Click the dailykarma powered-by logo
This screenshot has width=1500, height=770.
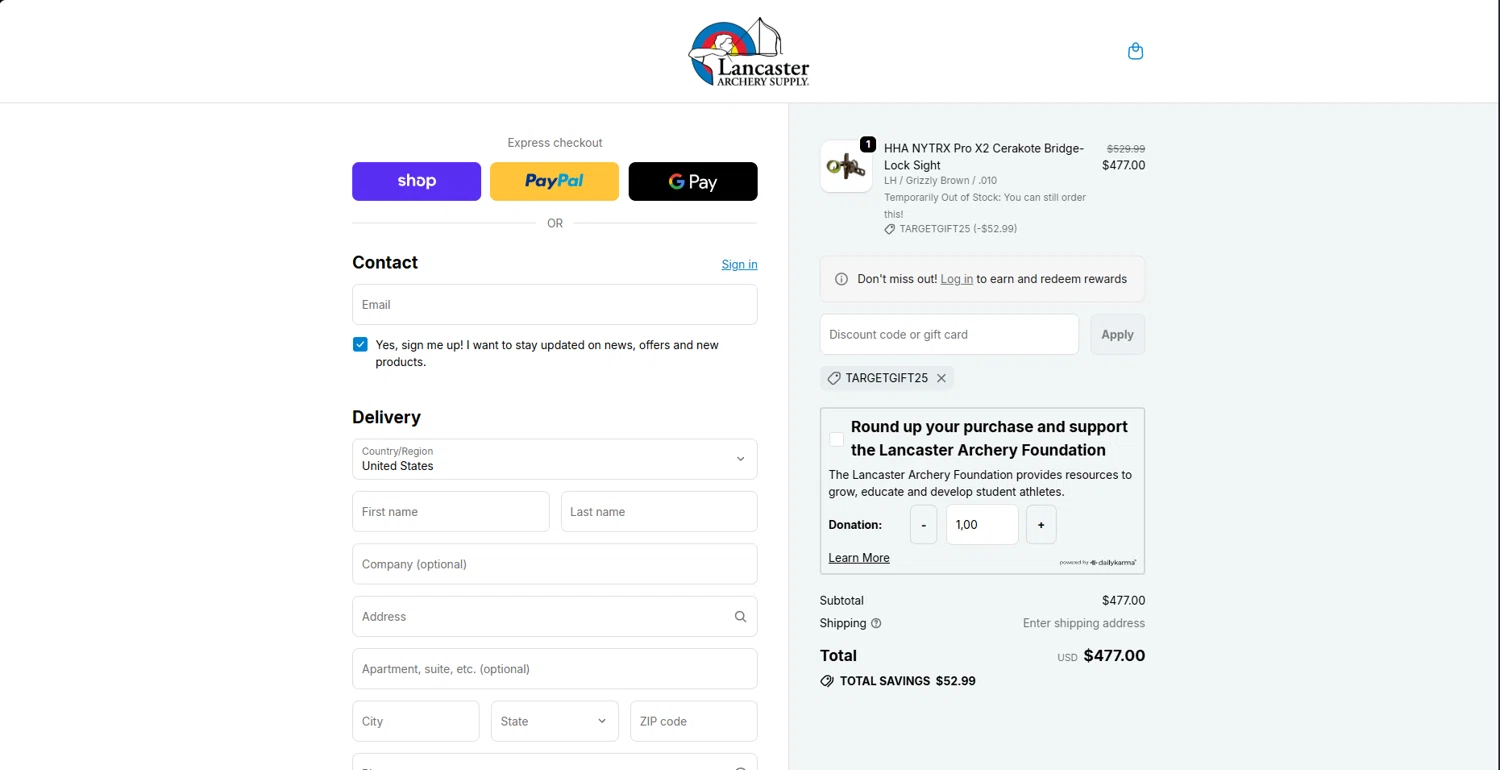tap(1098, 563)
